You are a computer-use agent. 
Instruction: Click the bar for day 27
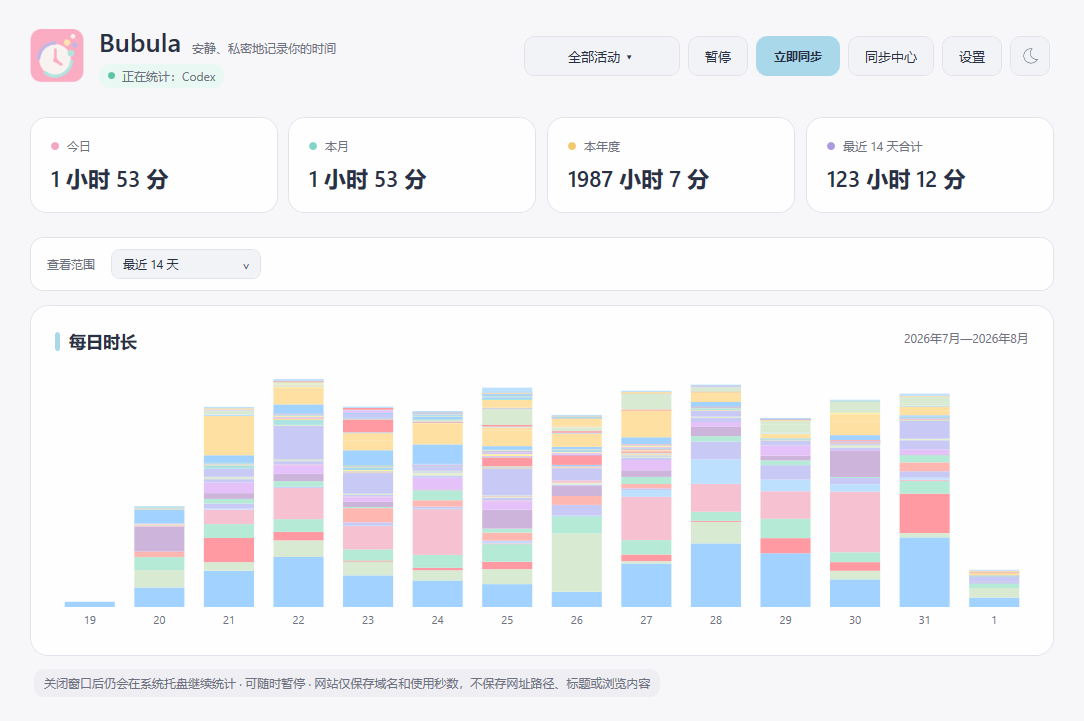click(x=646, y=498)
